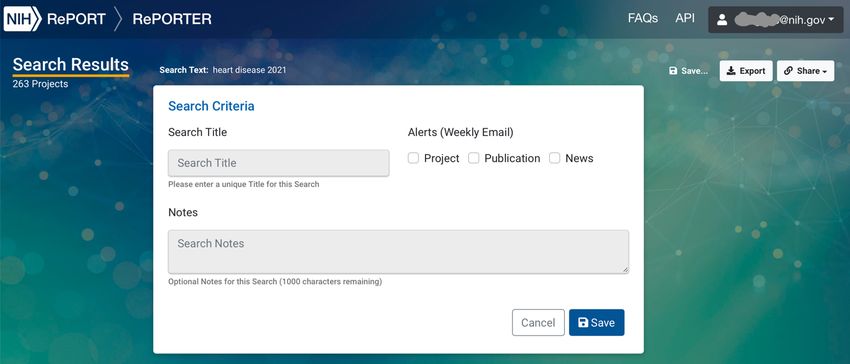Expand the Share dropdown caret
The image size is (850, 364).
[825, 71]
